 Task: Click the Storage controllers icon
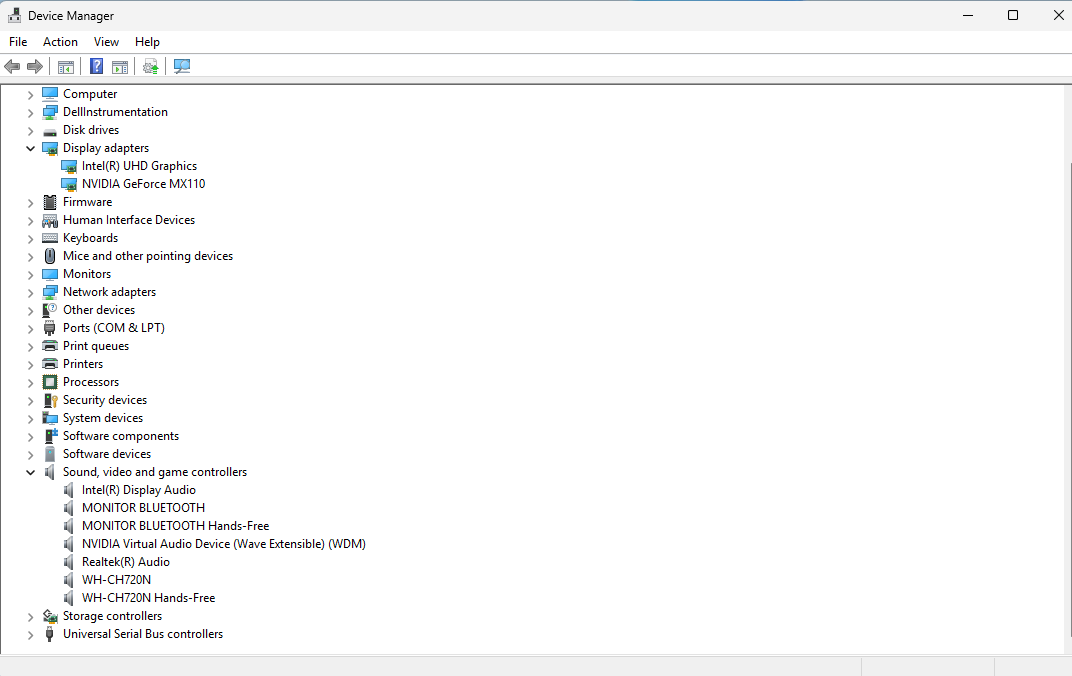50,616
